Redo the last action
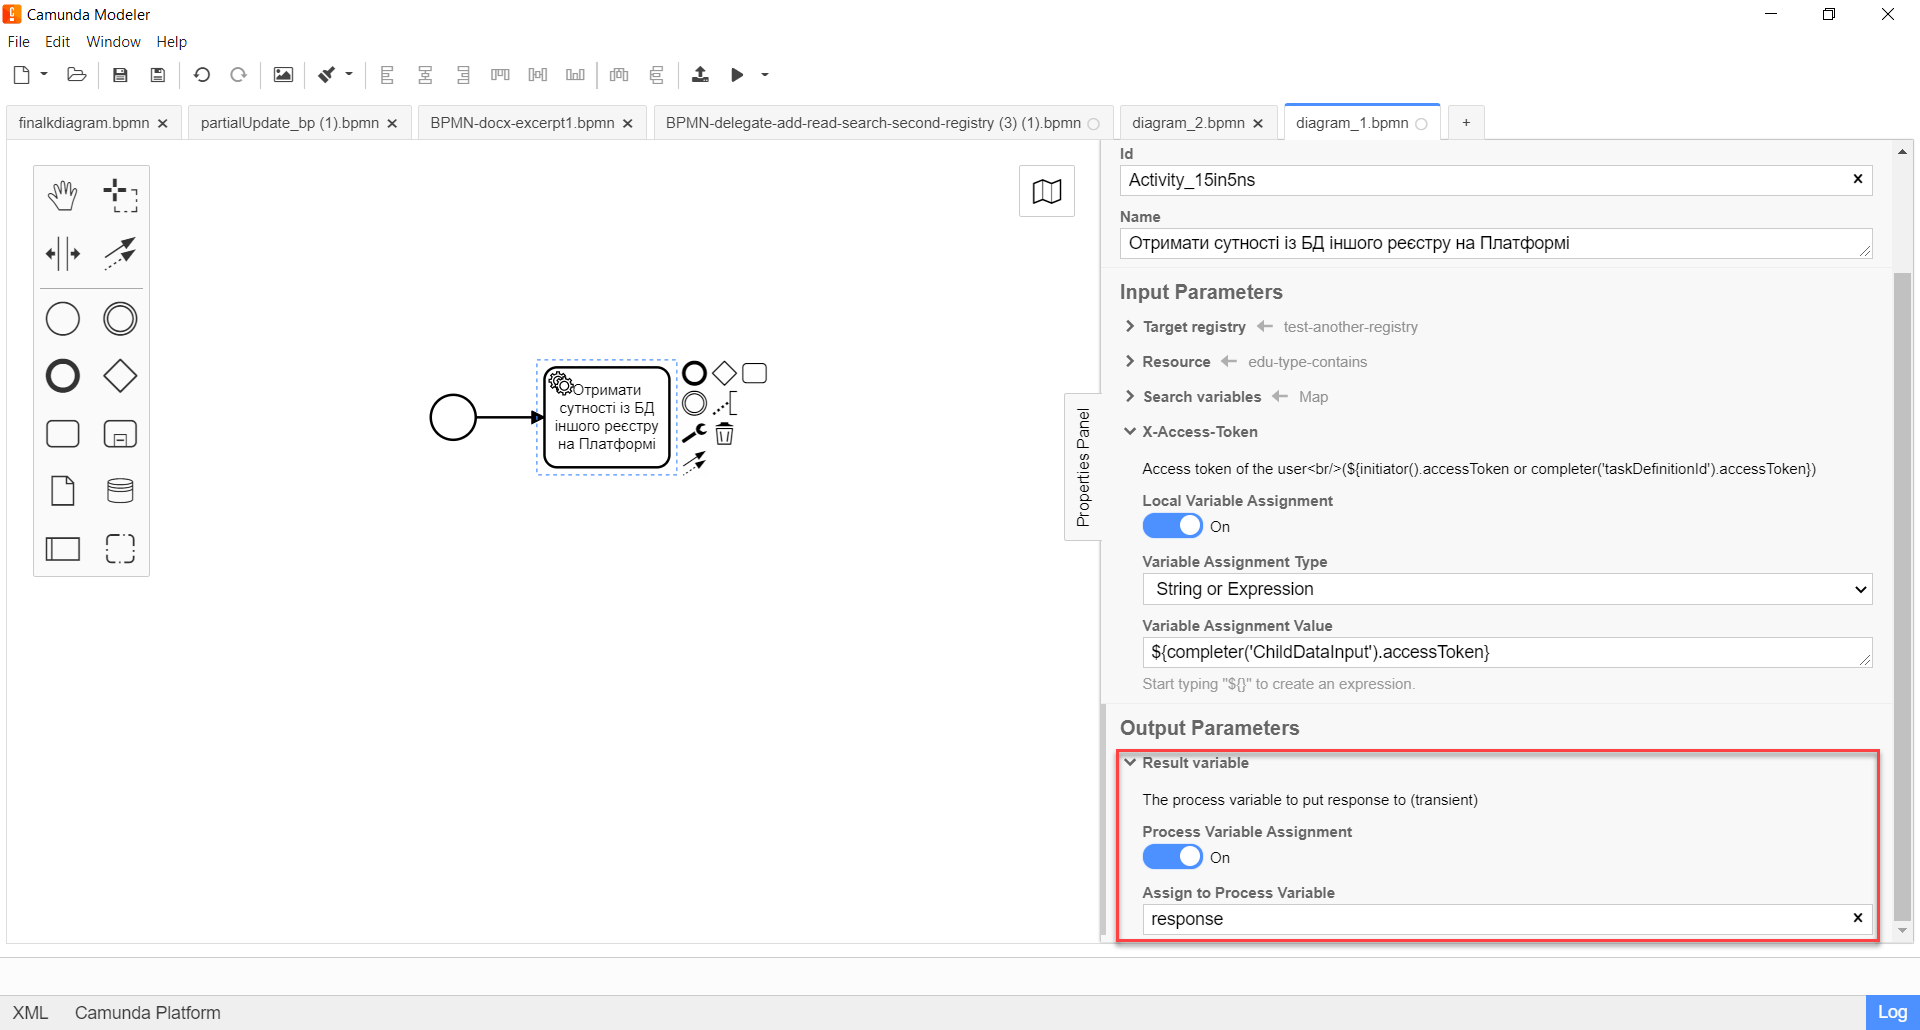 pos(238,75)
